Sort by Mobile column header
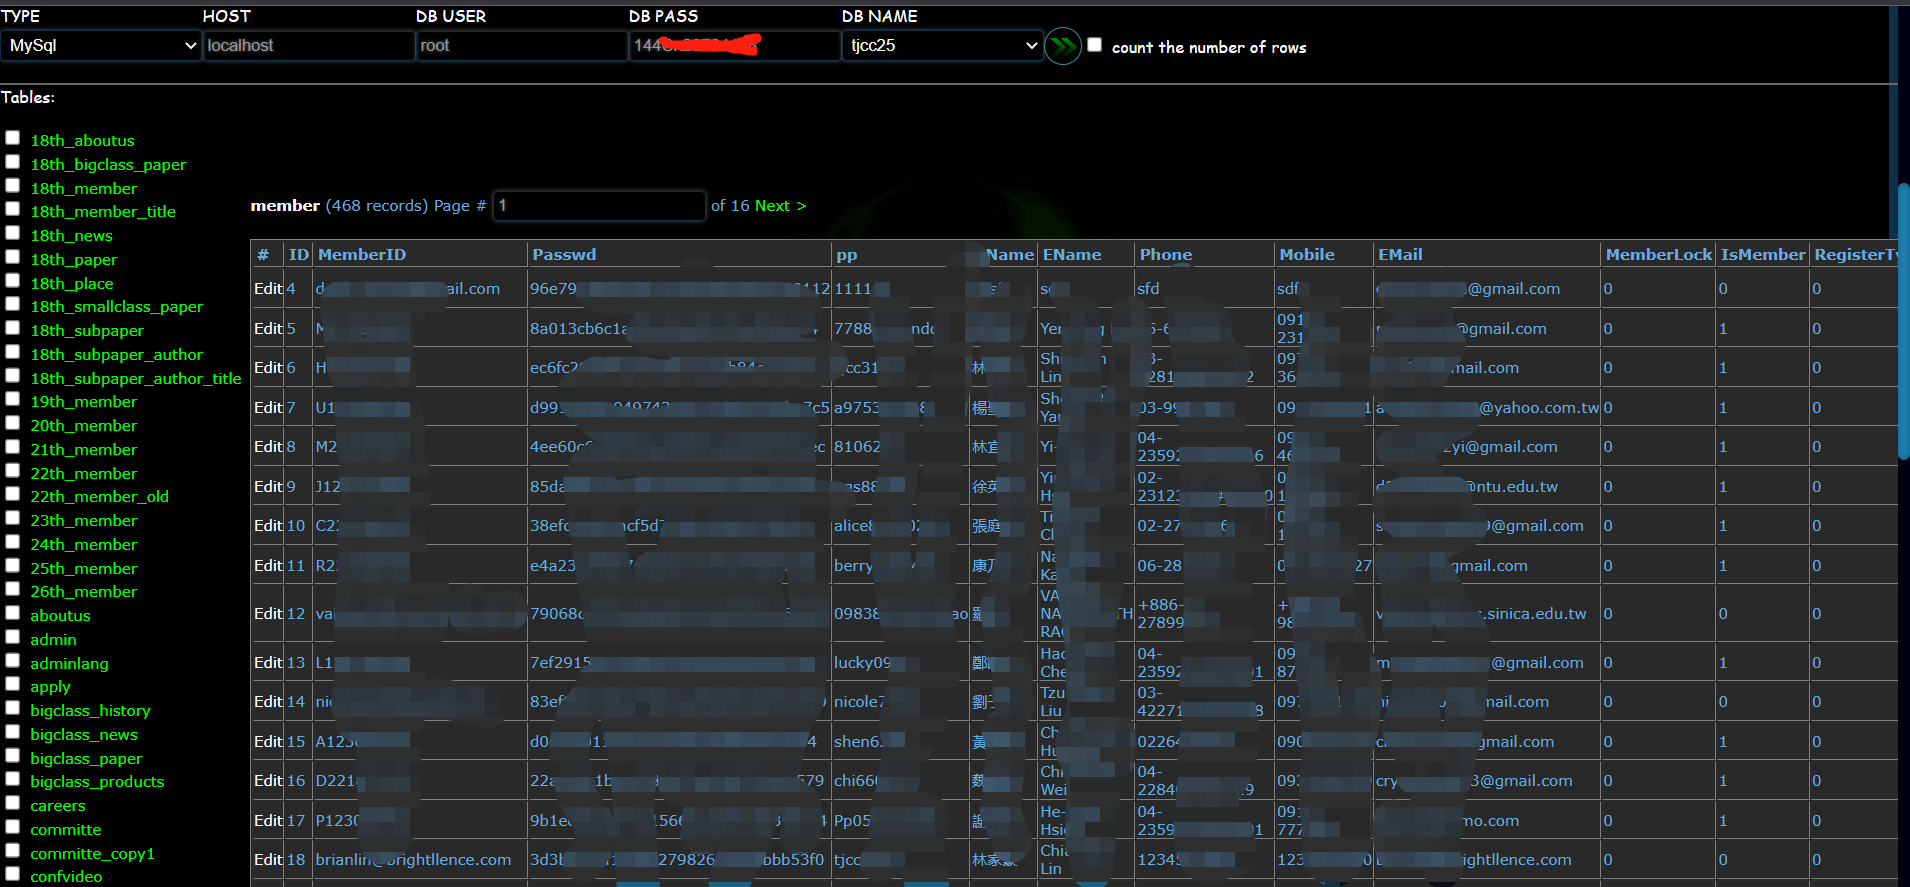This screenshot has width=1910, height=887. (1307, 254)
